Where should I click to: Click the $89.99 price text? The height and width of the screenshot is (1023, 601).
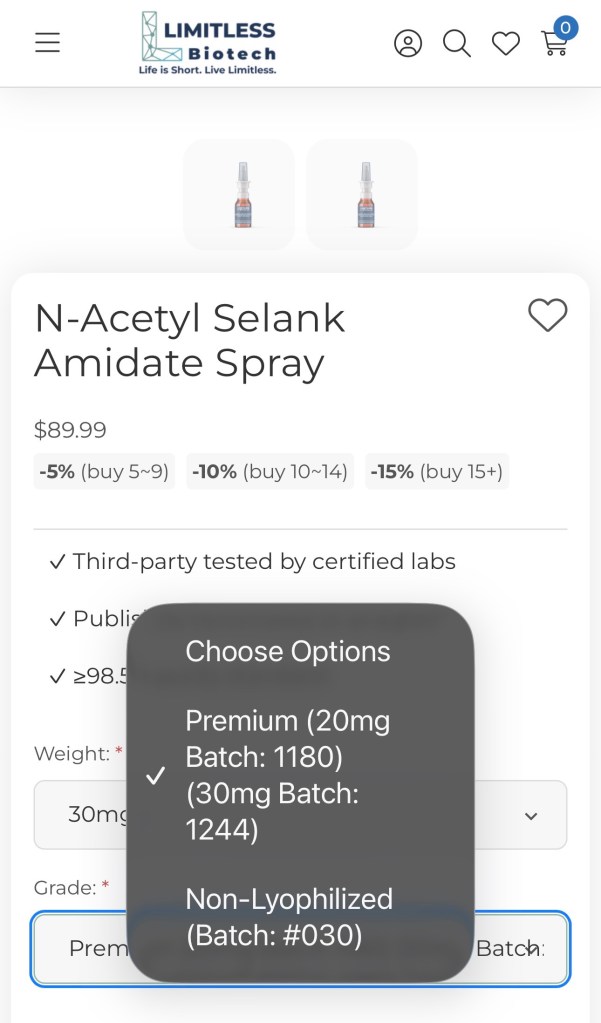(70, 430)
